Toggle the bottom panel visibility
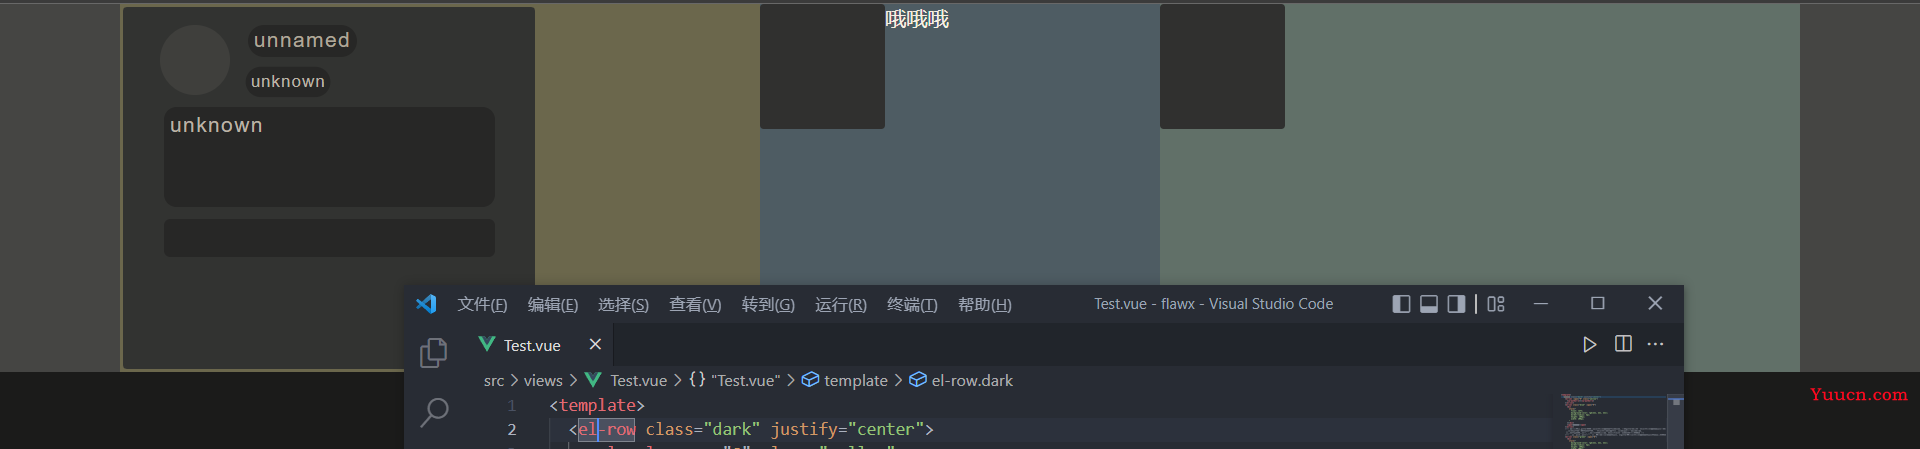 click(1429, 304)
